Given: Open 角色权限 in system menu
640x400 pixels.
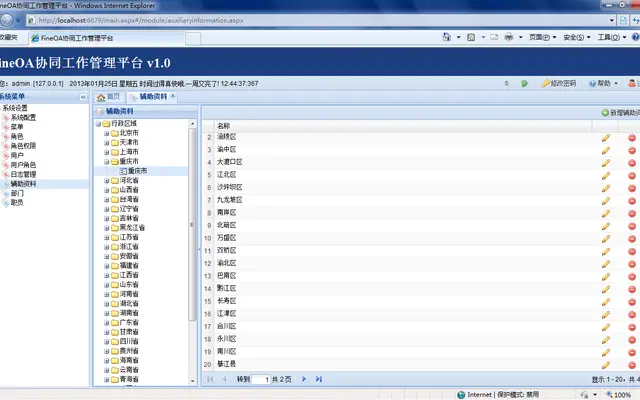Looking at the screenshot, I should point(23,146).
